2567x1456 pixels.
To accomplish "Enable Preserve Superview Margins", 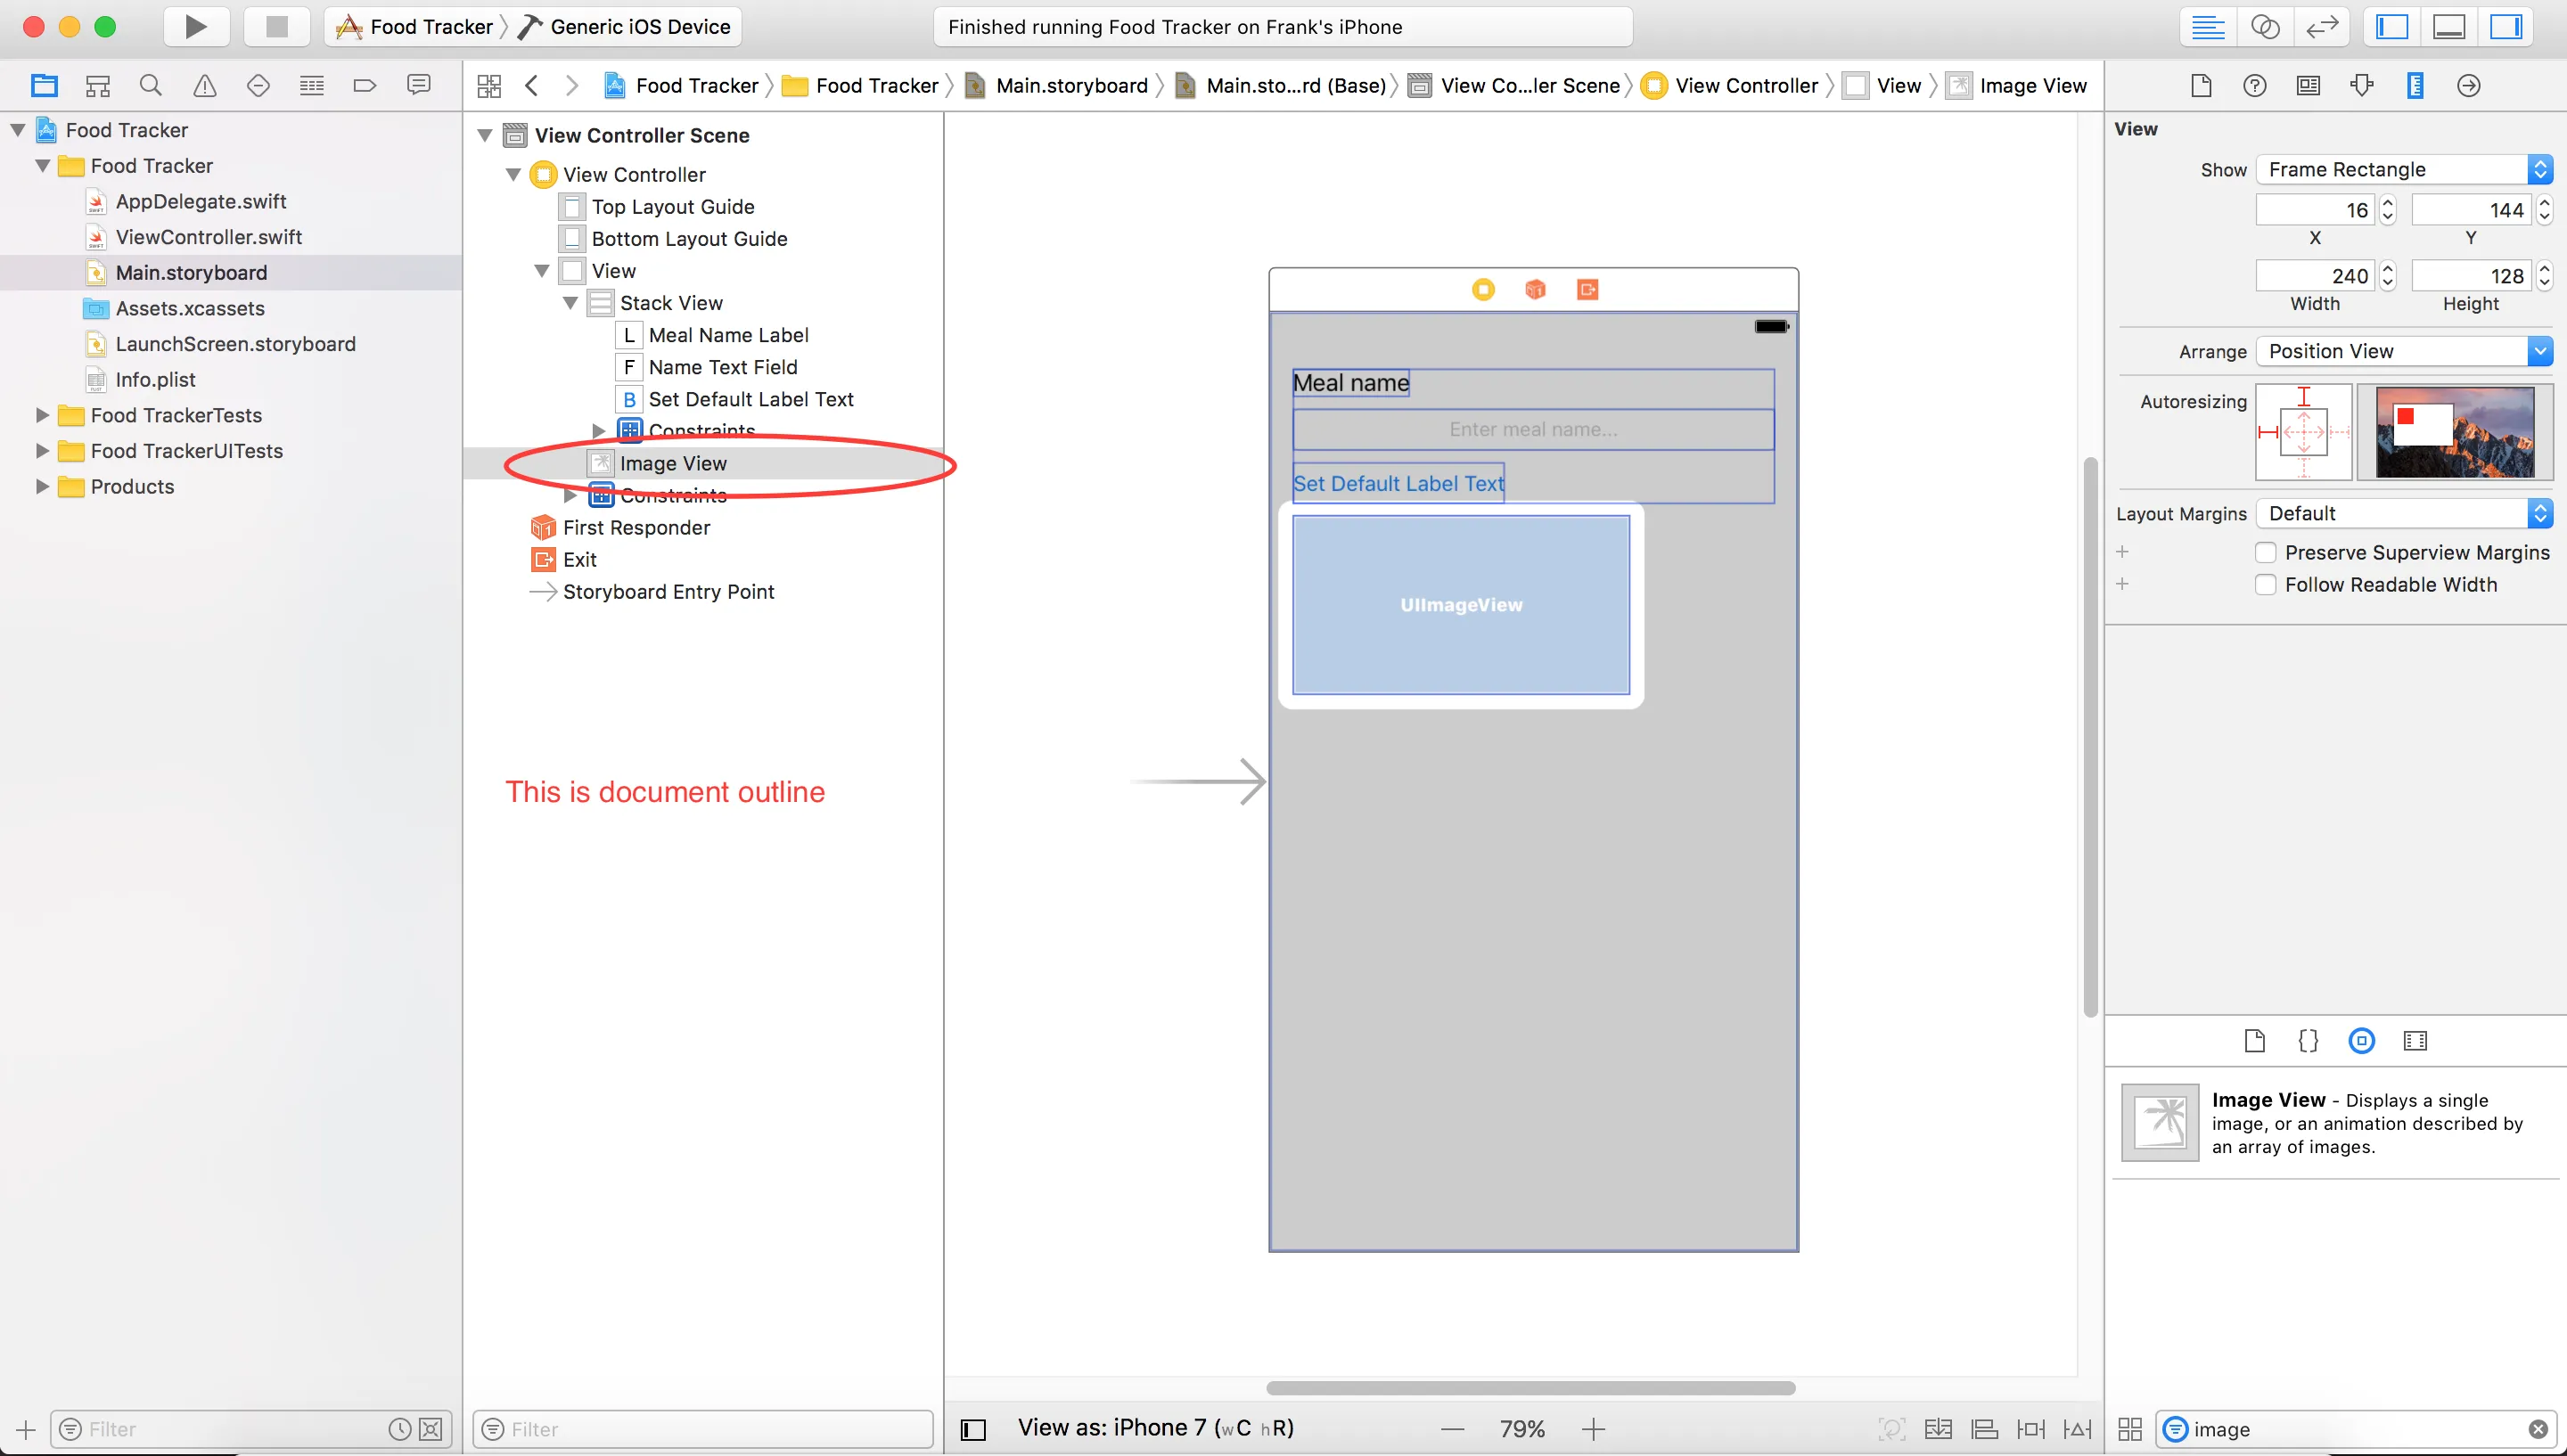I will 2265,553.
